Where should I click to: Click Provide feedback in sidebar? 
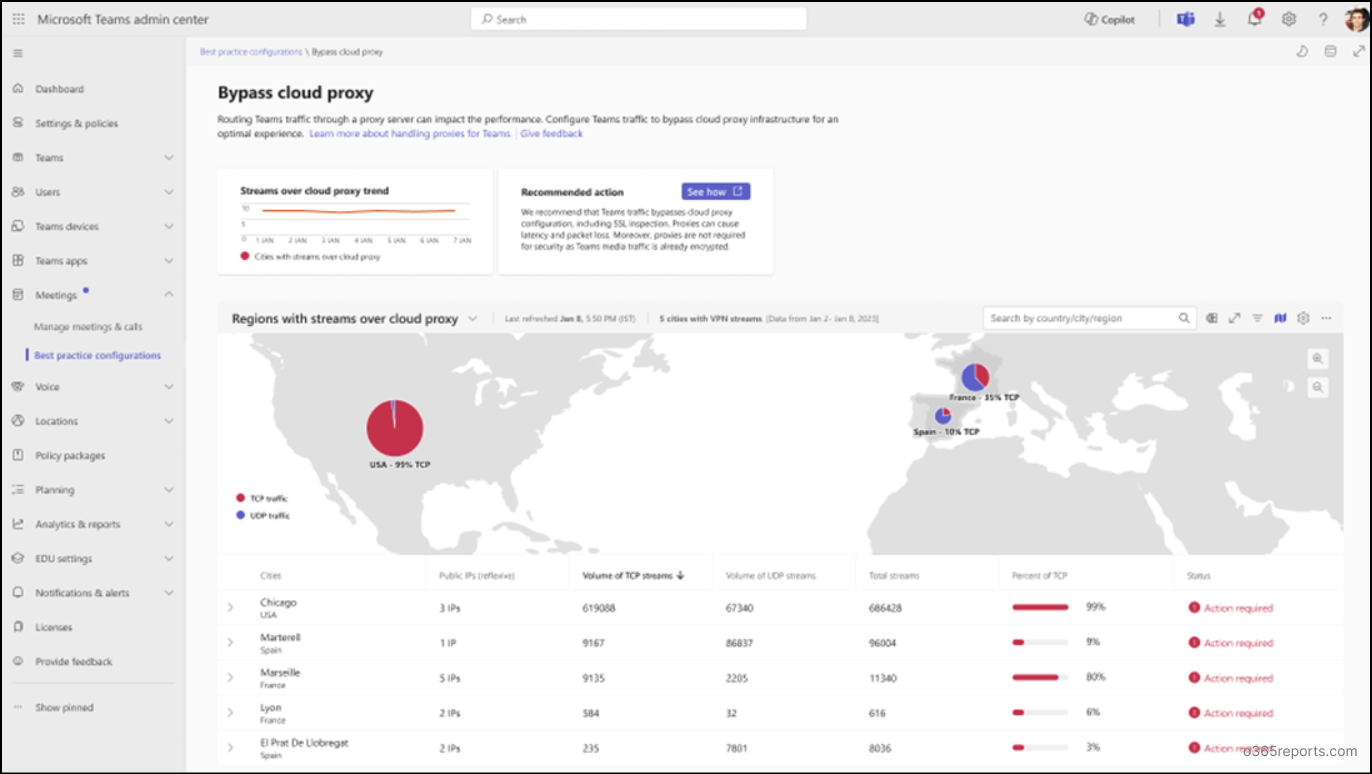[73, 662]
